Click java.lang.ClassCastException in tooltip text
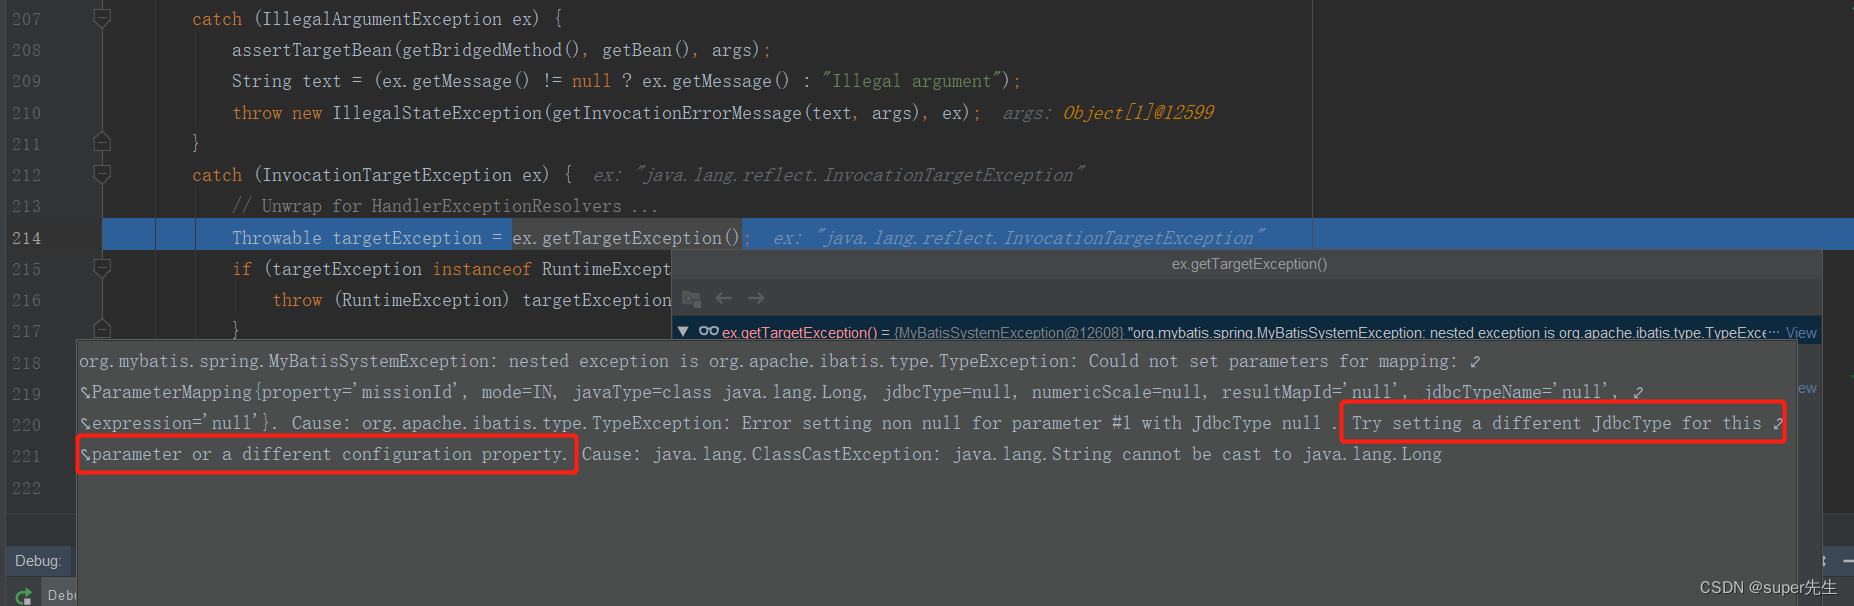 point(797,454)
